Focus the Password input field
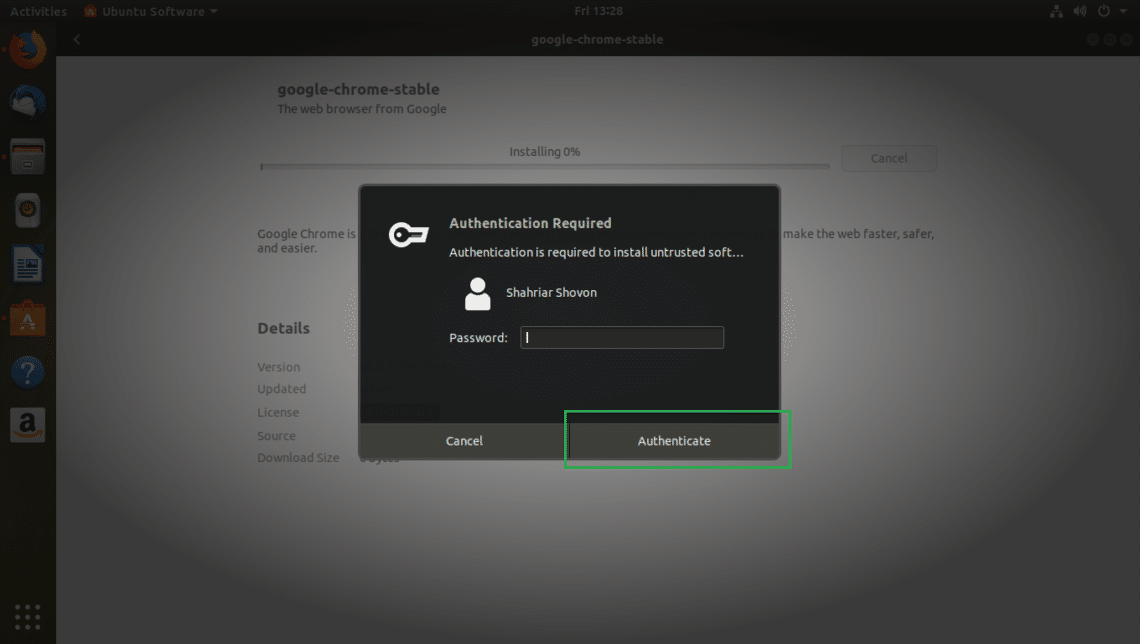 click(622, 337)
